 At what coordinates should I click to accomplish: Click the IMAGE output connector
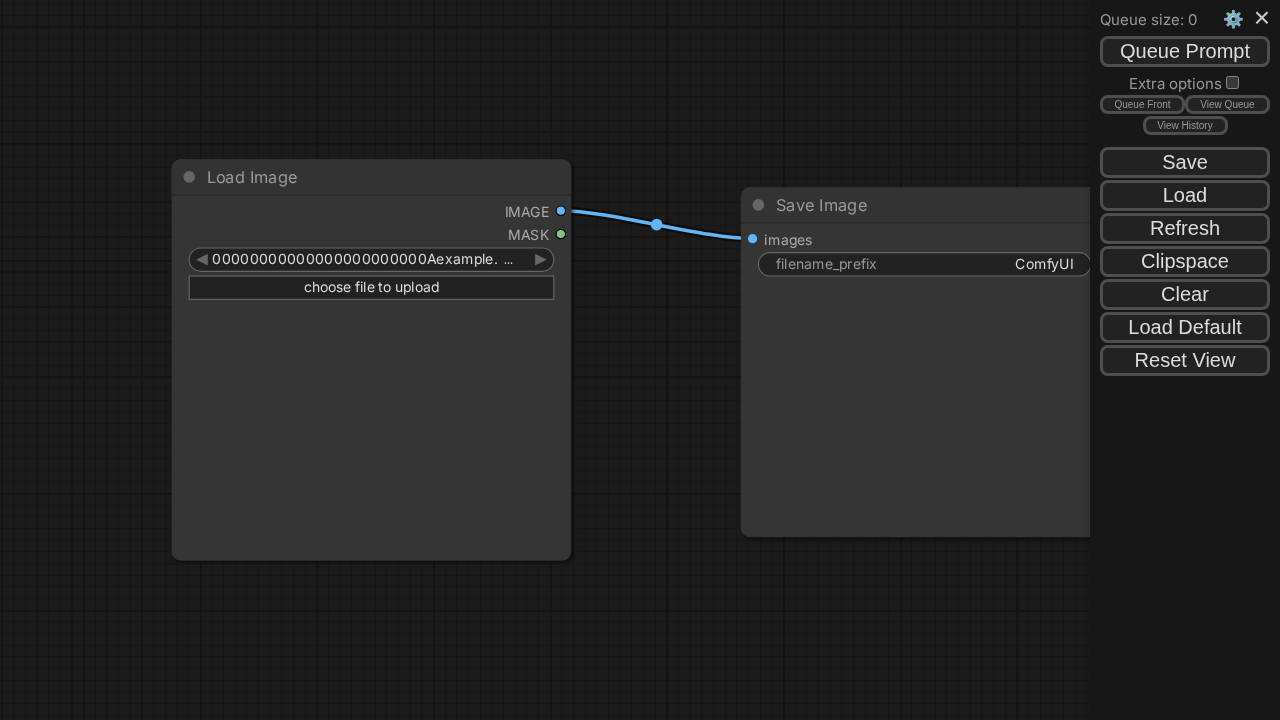[x=561, y=211]
